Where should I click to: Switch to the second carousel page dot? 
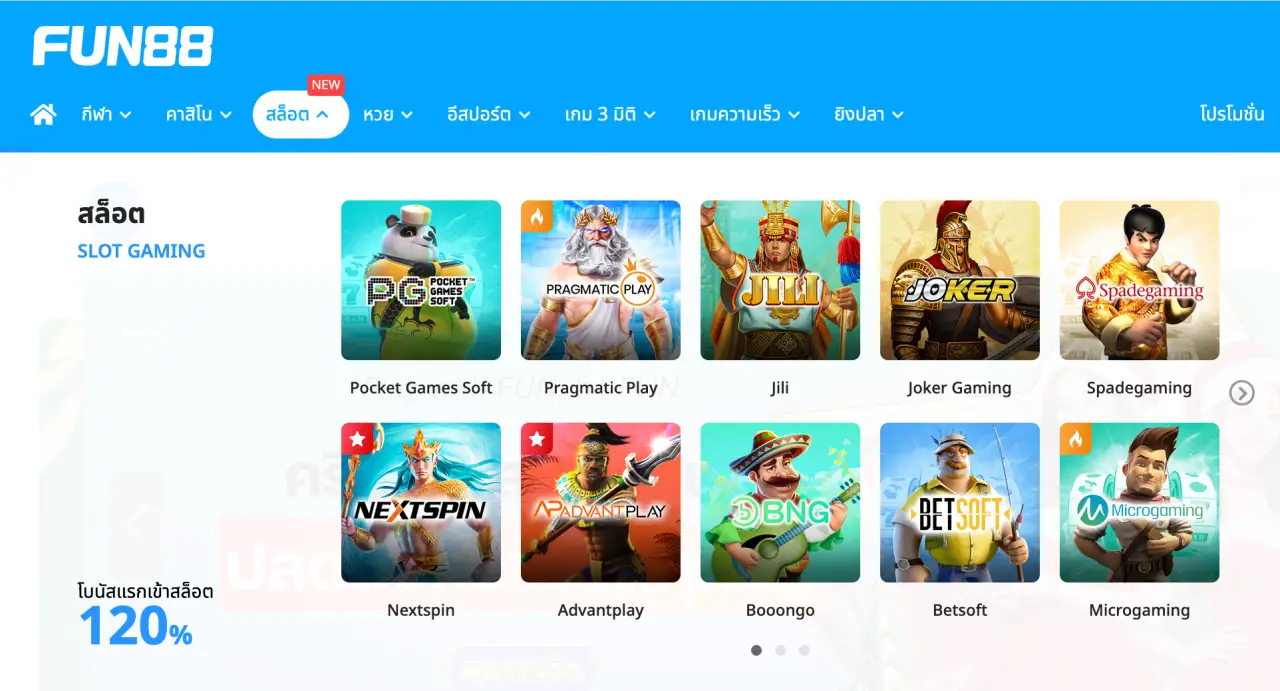coord(780,650)
